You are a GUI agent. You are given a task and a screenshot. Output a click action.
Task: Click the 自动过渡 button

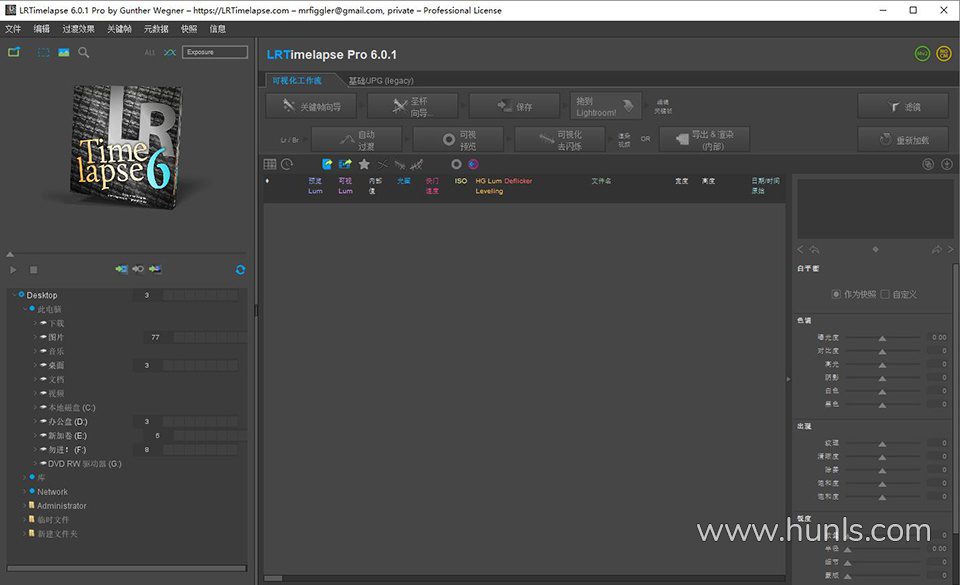(x=357, y=140)
